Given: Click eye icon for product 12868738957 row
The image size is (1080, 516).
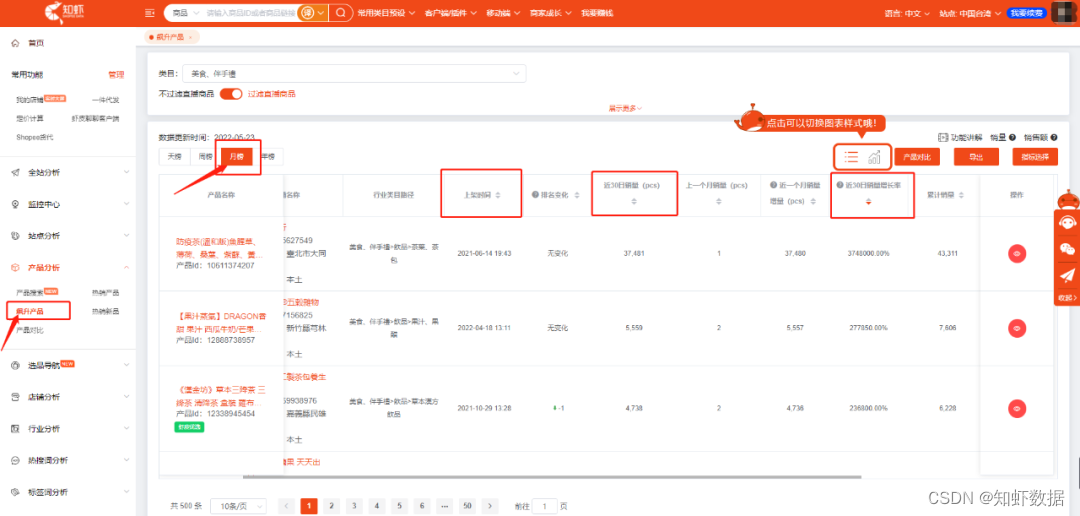Looking at the screenshot, I should [x=1017, y=328].
